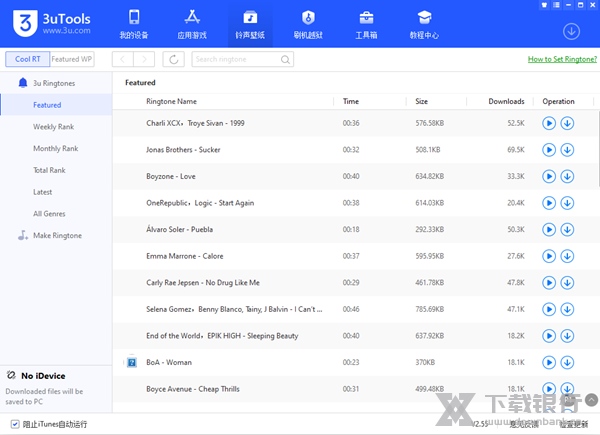This screenshot has width=600, height=435.
Task: Play Charli XCX Troye Sivan 1999 ringtone
Action: [549, 123]
